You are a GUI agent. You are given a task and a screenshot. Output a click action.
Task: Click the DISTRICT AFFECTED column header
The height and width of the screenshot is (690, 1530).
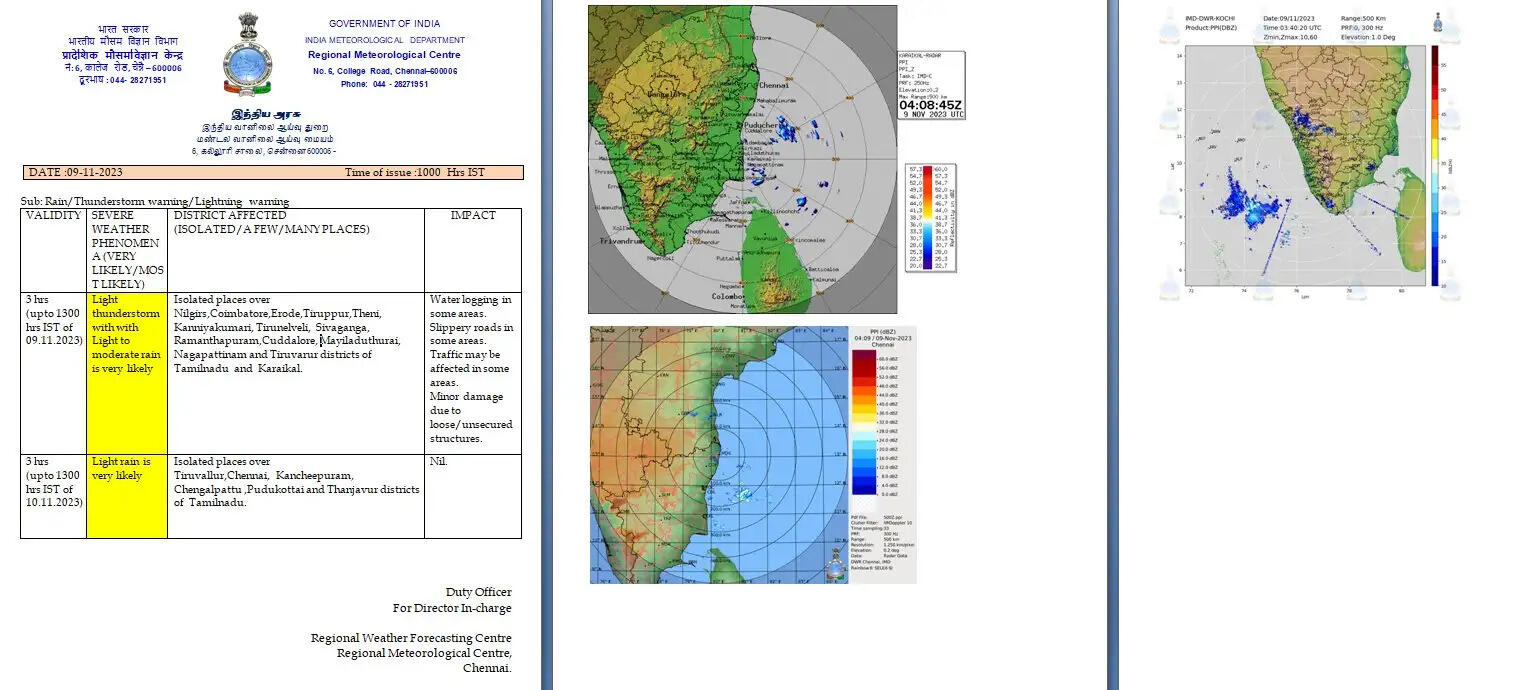(x=230, y=215)
